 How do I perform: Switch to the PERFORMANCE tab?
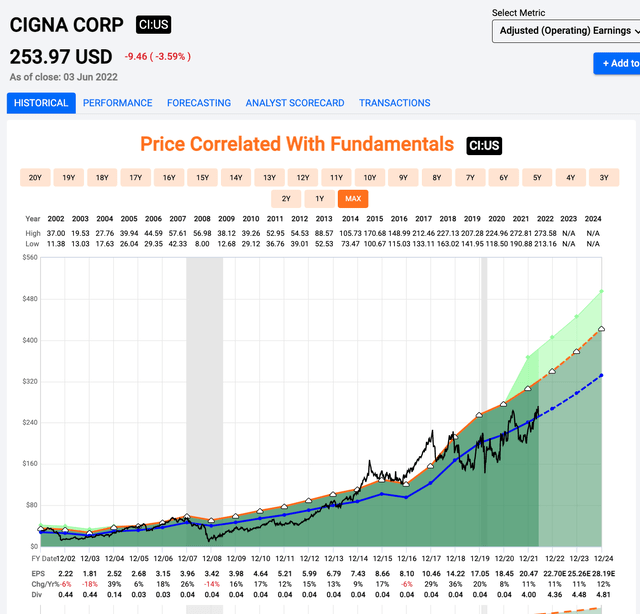118,103
